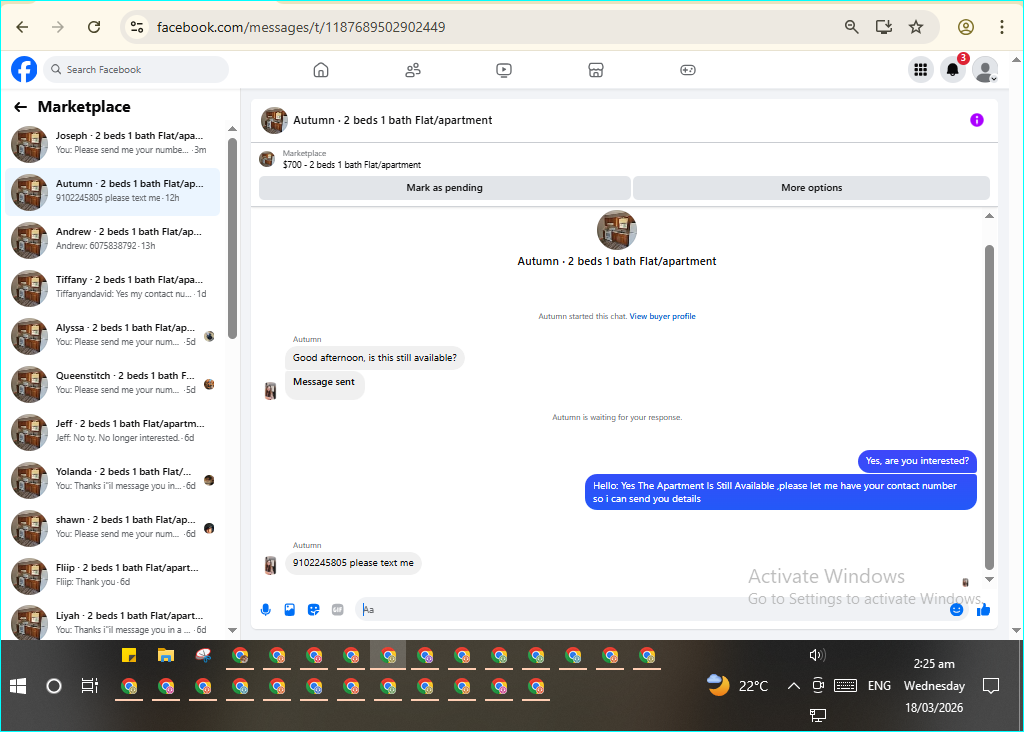Open Andrew's conversation with 6075838792
The height and width of the screenshot is (732, 1024).
112,240
